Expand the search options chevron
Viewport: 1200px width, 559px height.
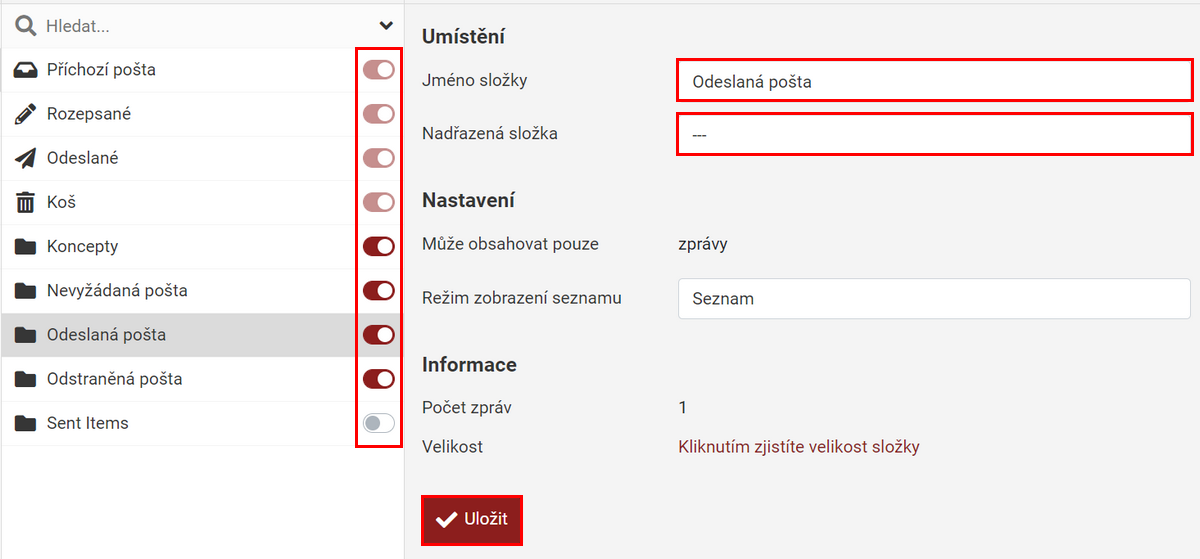tap(386, 26)
